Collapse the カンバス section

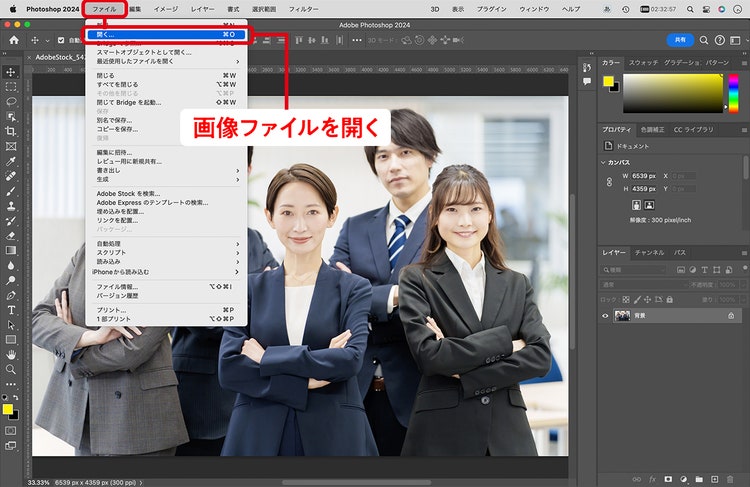[x=603, y=163]
